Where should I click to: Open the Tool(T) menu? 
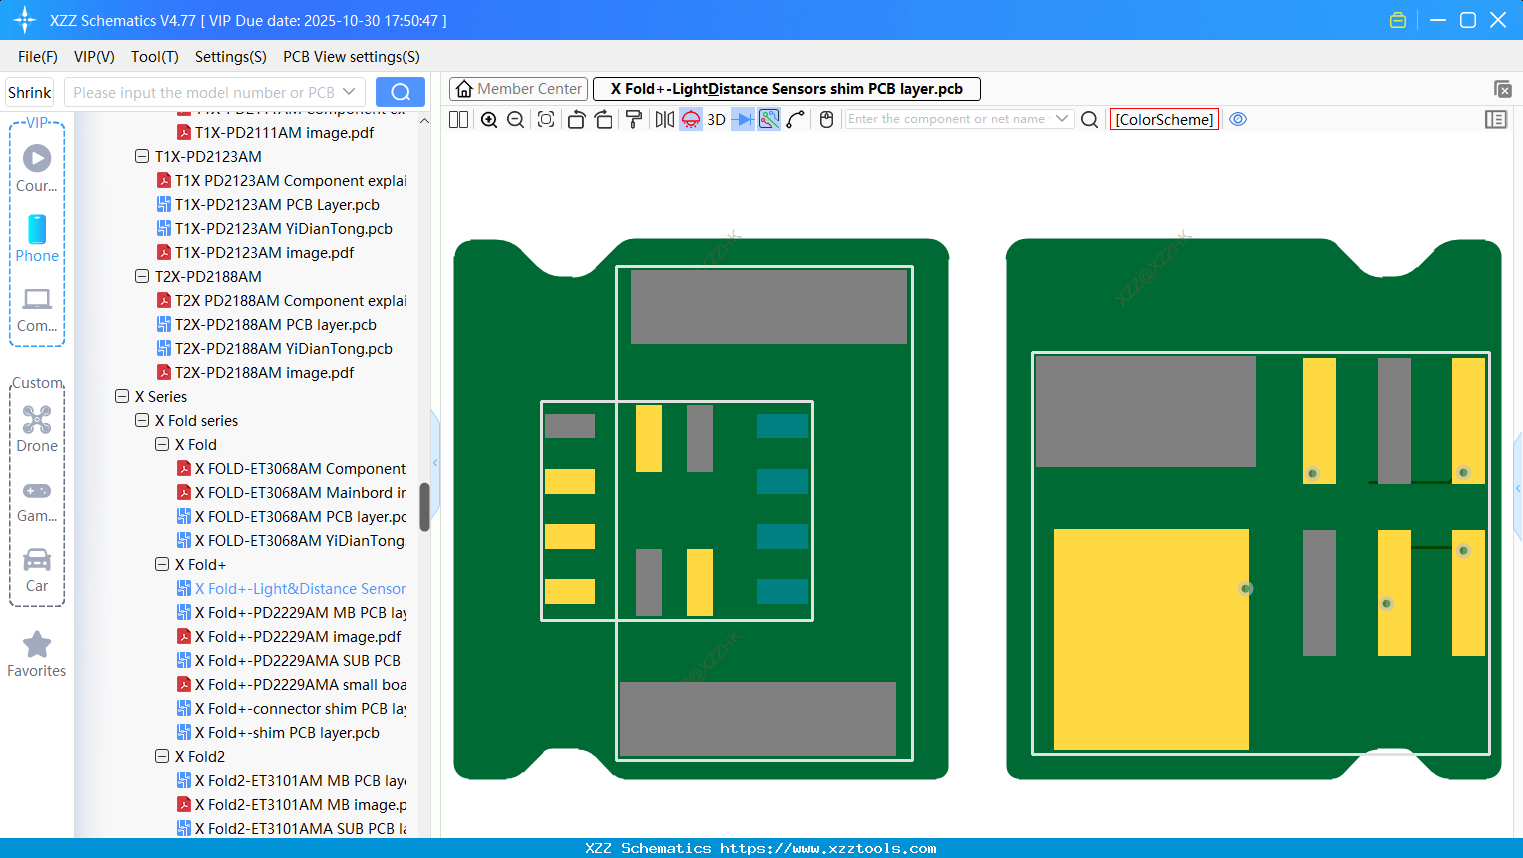[x=154, y=57]
